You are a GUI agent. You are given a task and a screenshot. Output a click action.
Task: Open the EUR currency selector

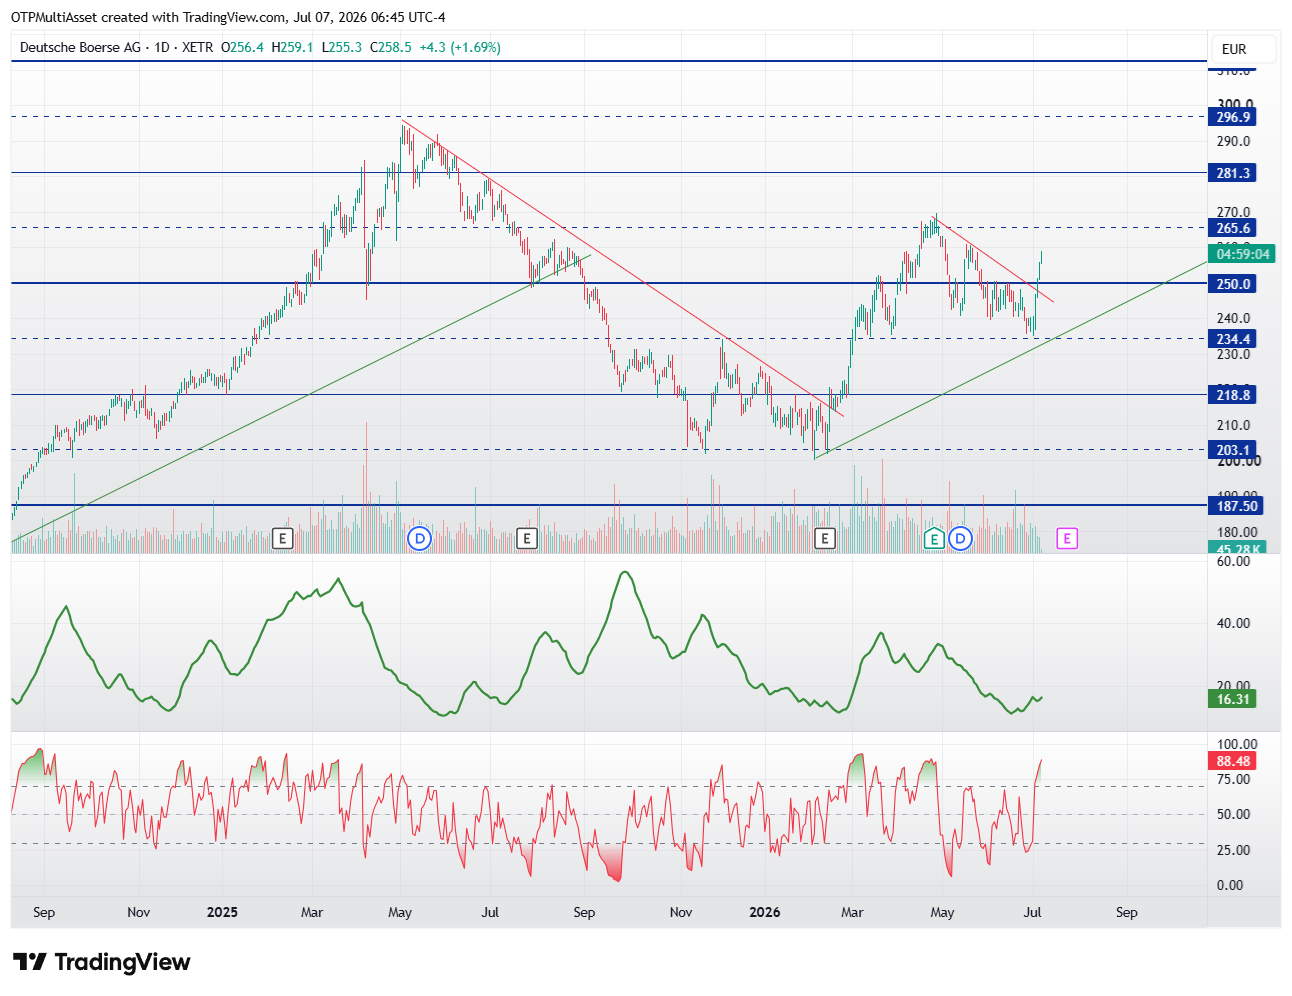coord(1234,49)
